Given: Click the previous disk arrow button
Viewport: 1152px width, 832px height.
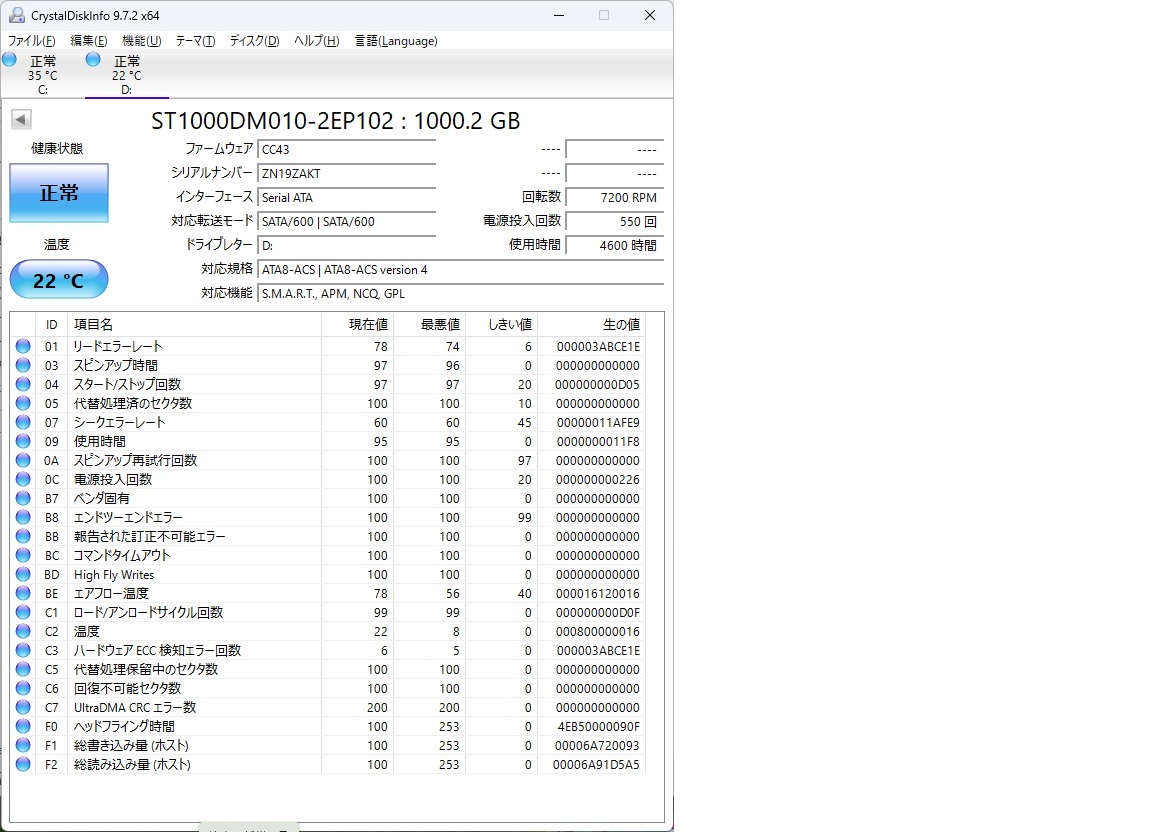Looking at the screenshot, I should [21, 119].
